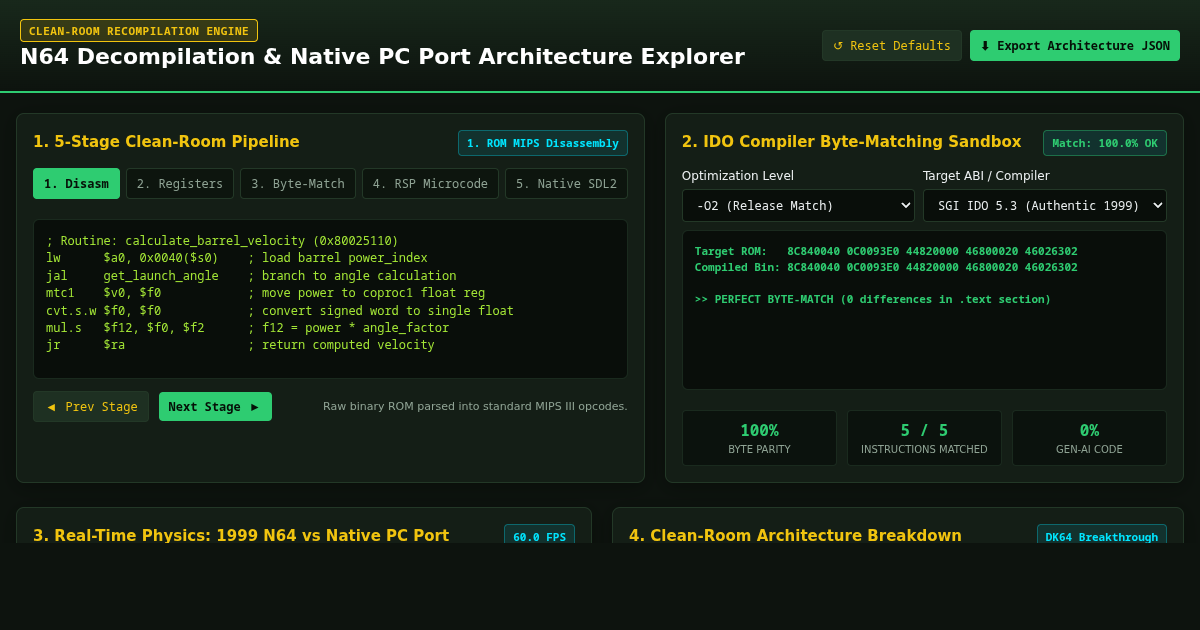The image size is (1200, 630).
Task: Click the DK64 Breakthrough badge
Action: click(1102, 536)
